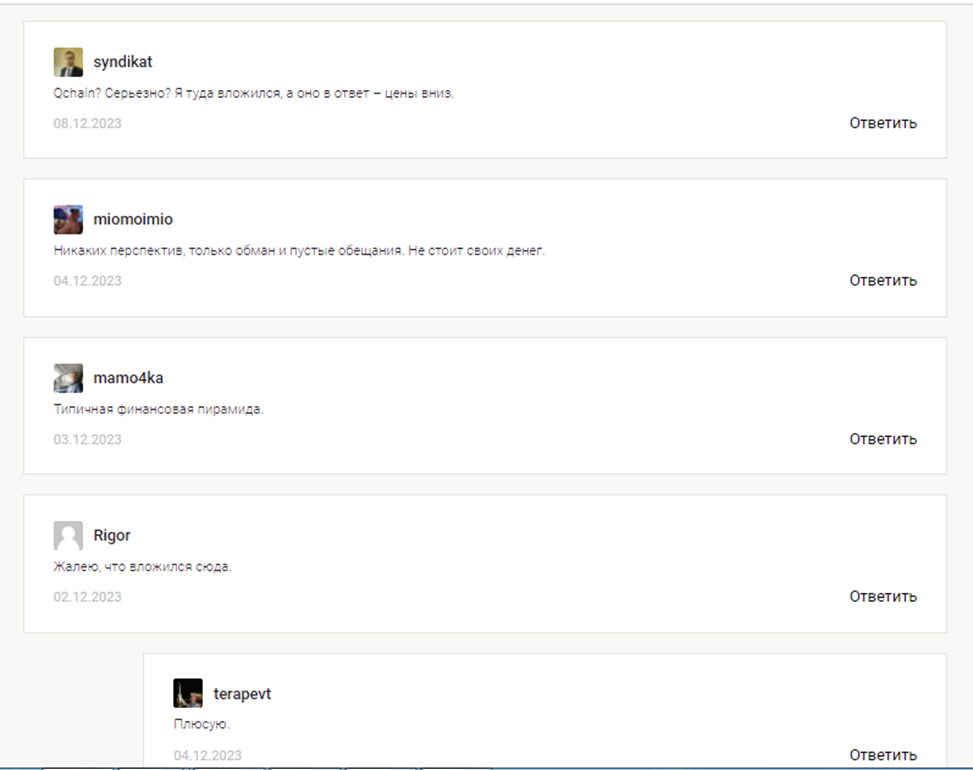This screenshot has width=973, height=770.
Task: Click terapevt's dark avatar image
Action: click(188, 693)
